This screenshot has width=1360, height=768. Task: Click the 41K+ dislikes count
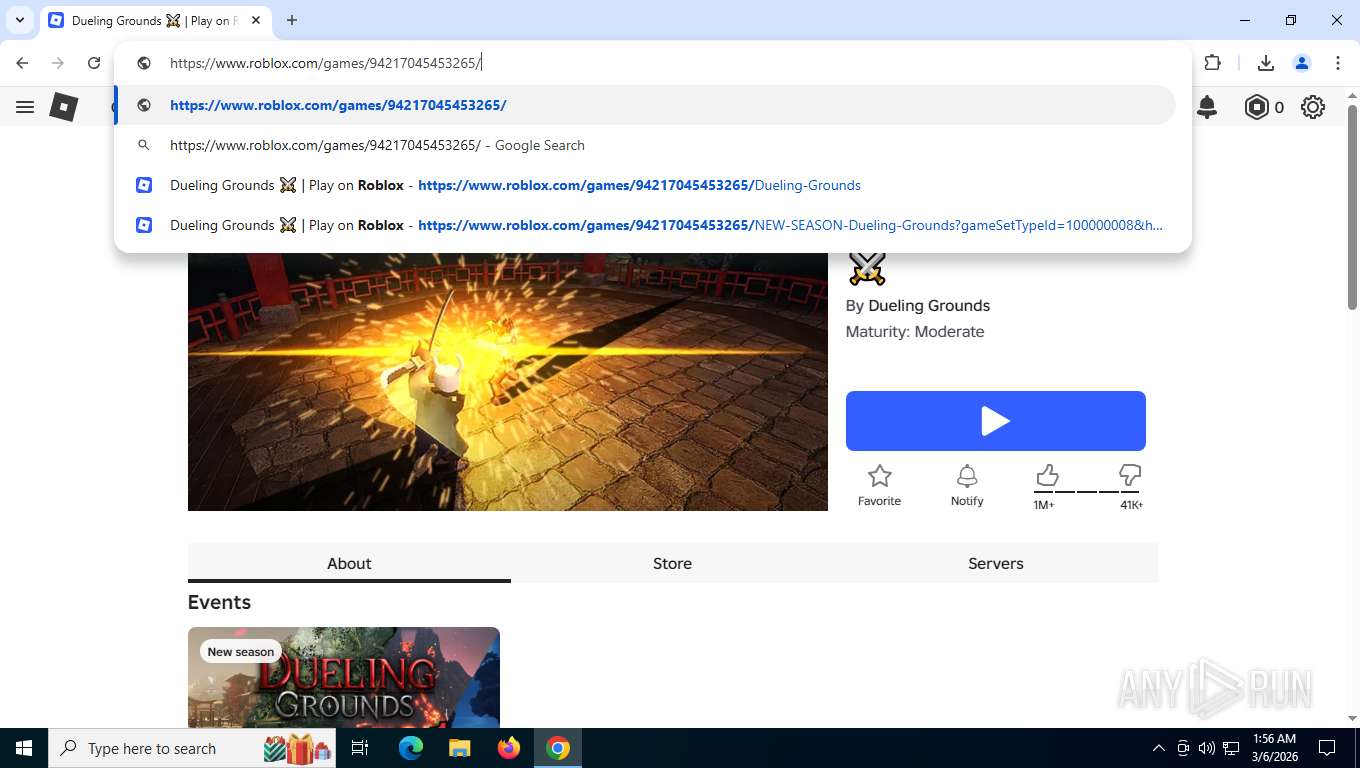coord(1131,505)
